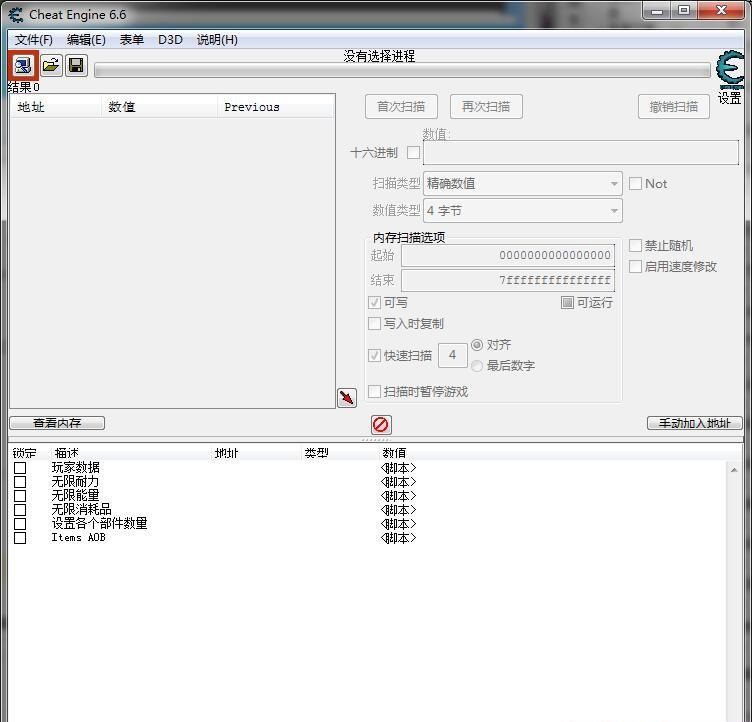Toggle 写入时复制 checkbox

[374, 323]
